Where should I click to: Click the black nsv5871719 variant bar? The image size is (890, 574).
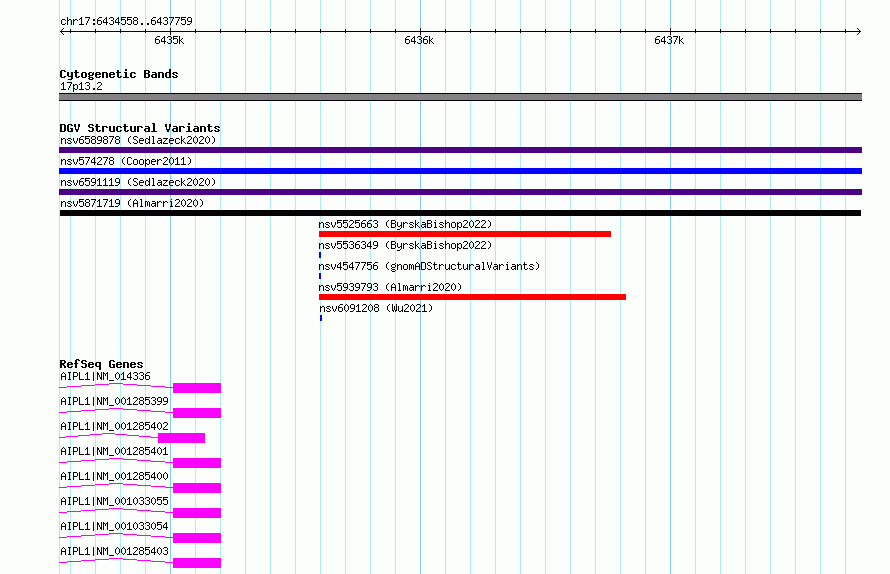click(x=460, y=213)
